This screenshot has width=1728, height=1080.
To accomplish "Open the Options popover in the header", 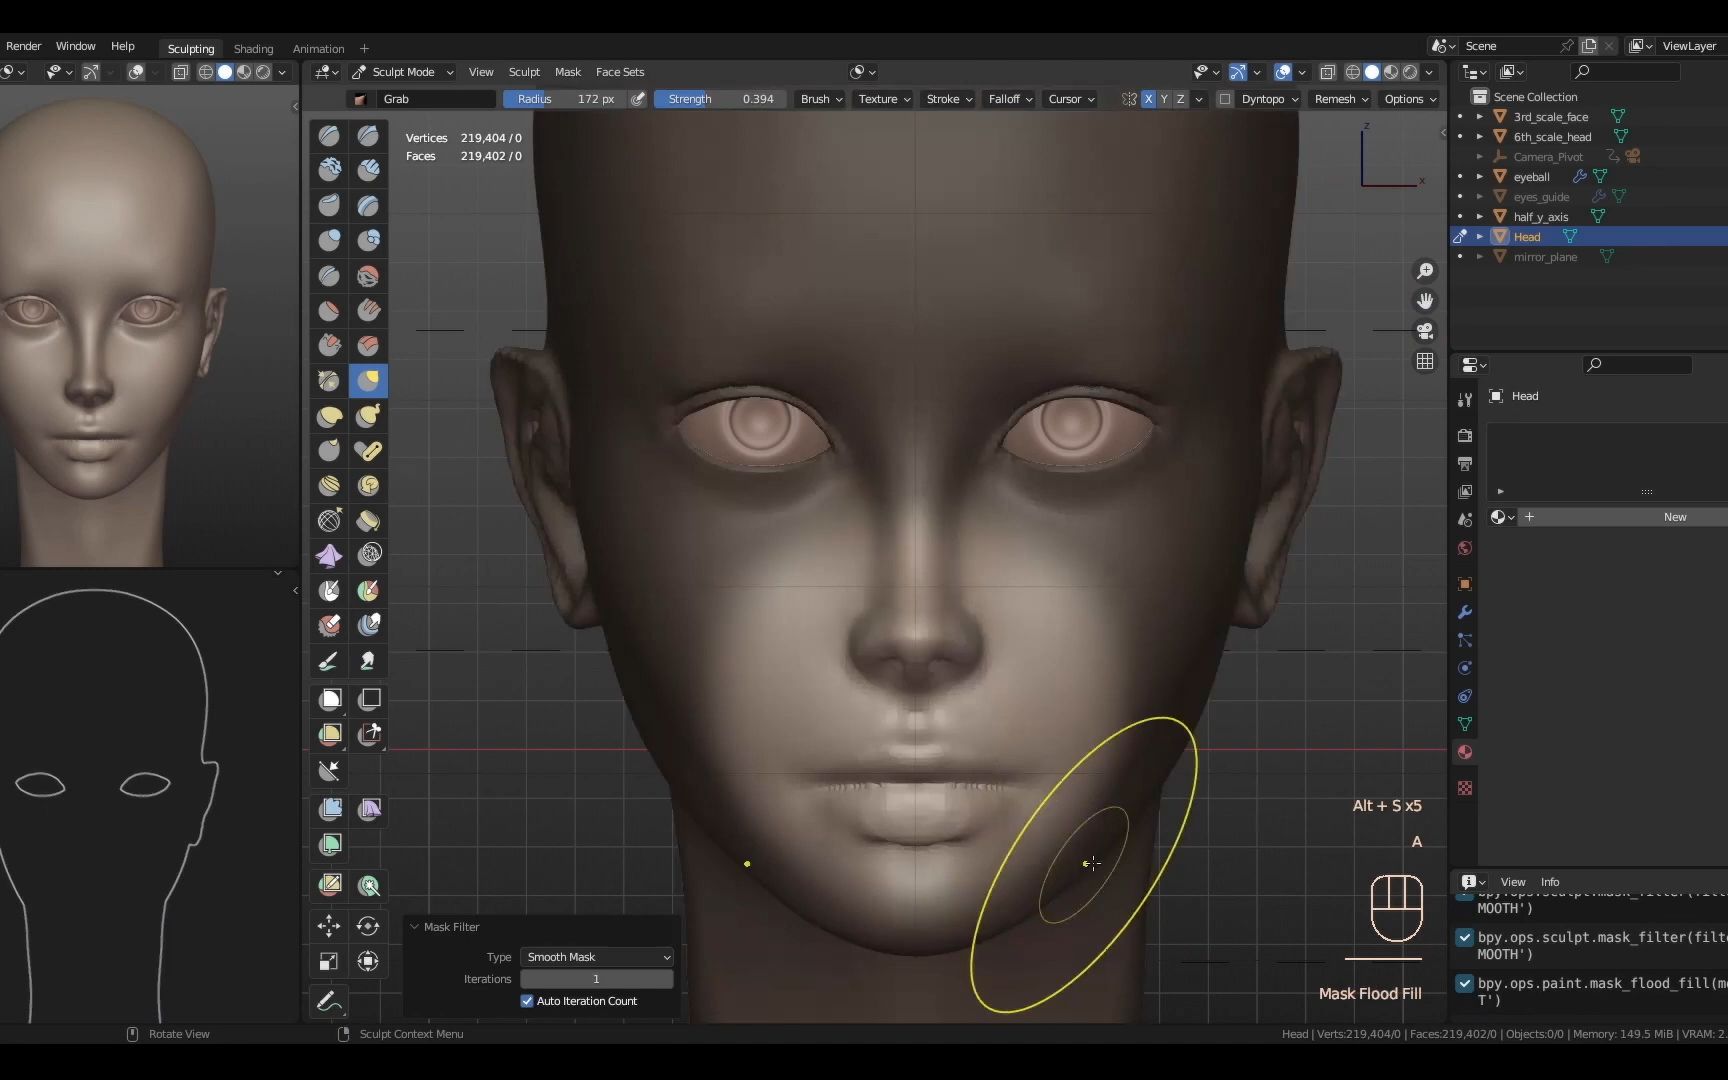I will click(x=1409, y=99).
